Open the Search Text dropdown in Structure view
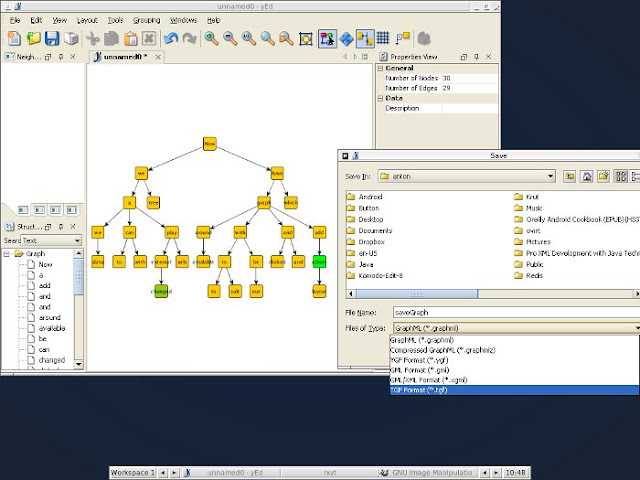 click(x=77, y=241)
